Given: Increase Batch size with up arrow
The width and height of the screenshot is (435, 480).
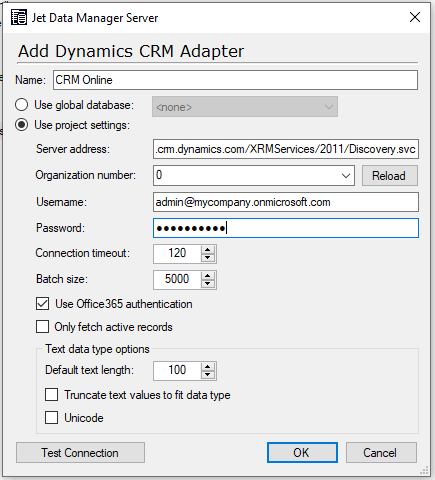Looking at the screenshot, I should [x=208, y=276].
